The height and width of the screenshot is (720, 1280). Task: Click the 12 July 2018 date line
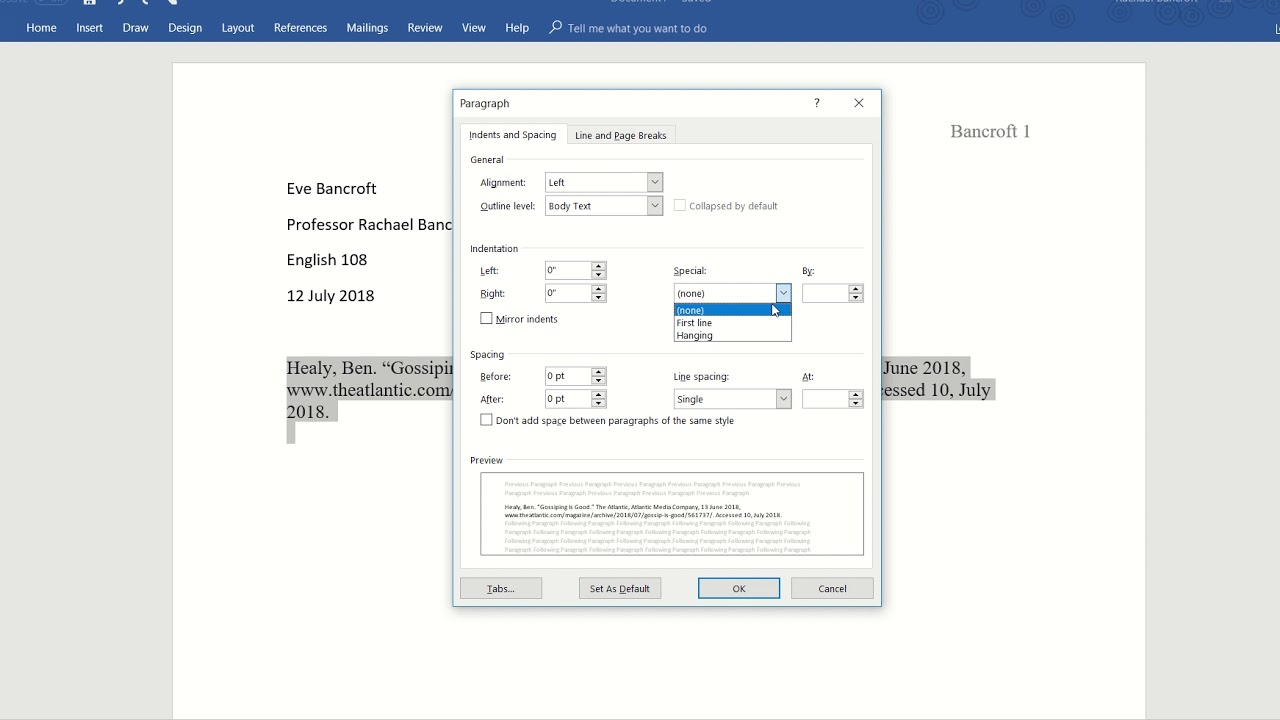331,296
